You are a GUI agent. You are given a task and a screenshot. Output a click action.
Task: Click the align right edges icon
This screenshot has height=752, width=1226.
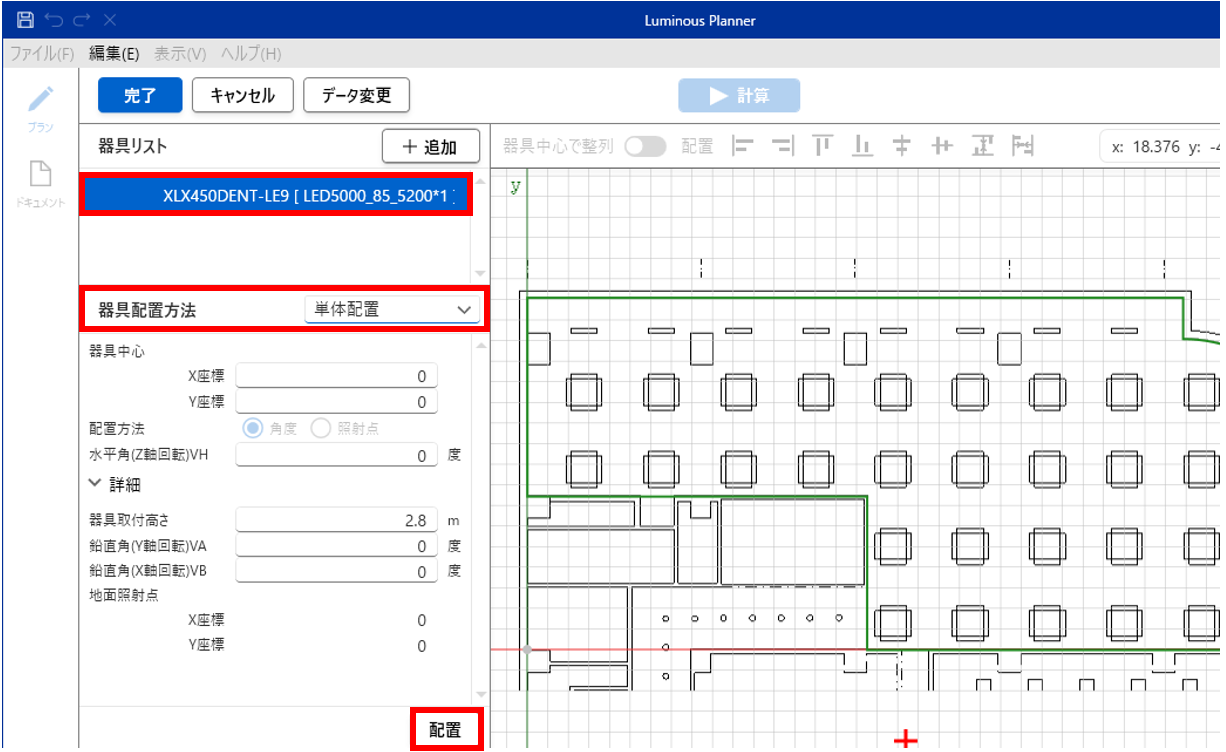click(783, 146)
